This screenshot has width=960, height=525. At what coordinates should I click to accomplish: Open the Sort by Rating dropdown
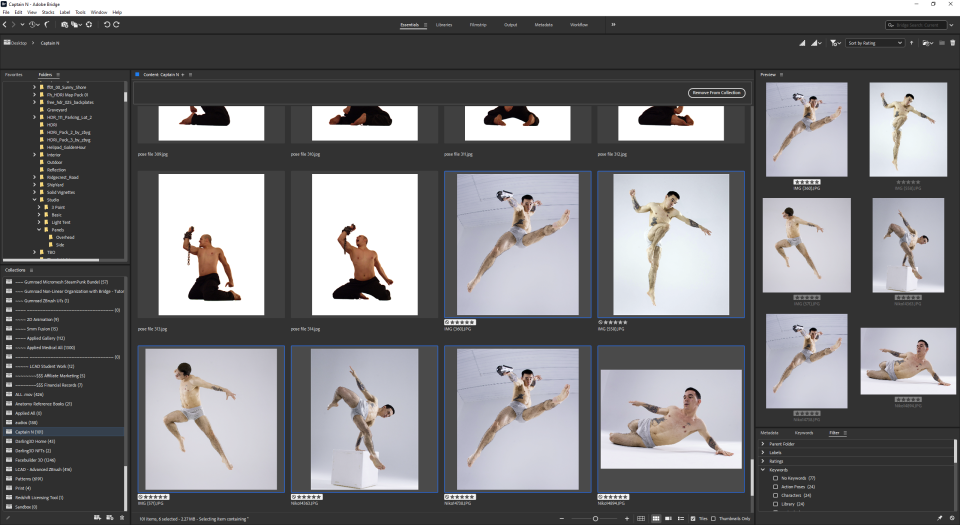(x=874, y=43)
